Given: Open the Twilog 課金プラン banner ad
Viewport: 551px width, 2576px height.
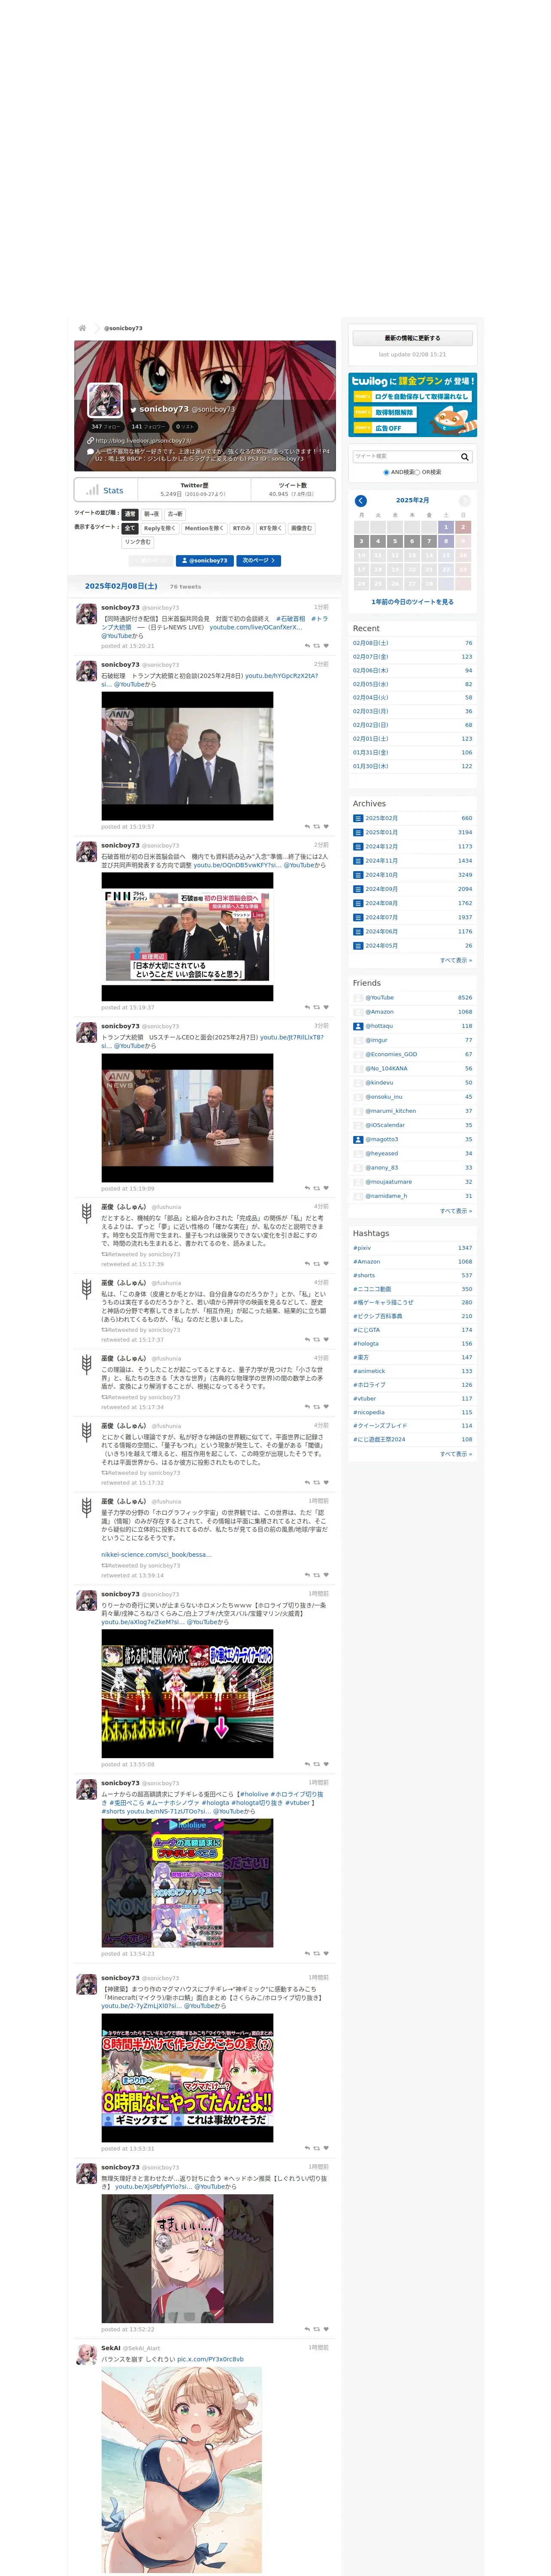Looking at the screenshot, I should click(412, 405).
